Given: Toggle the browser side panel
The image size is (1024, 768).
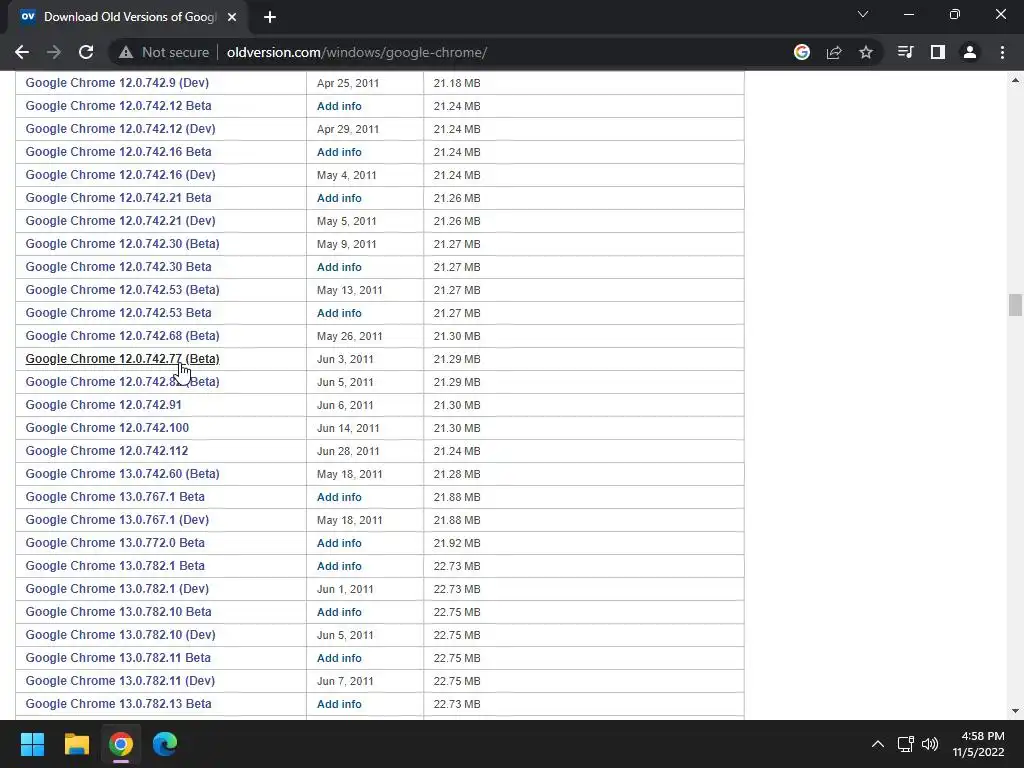Looking at the screenshot, I should pos(938,52).
